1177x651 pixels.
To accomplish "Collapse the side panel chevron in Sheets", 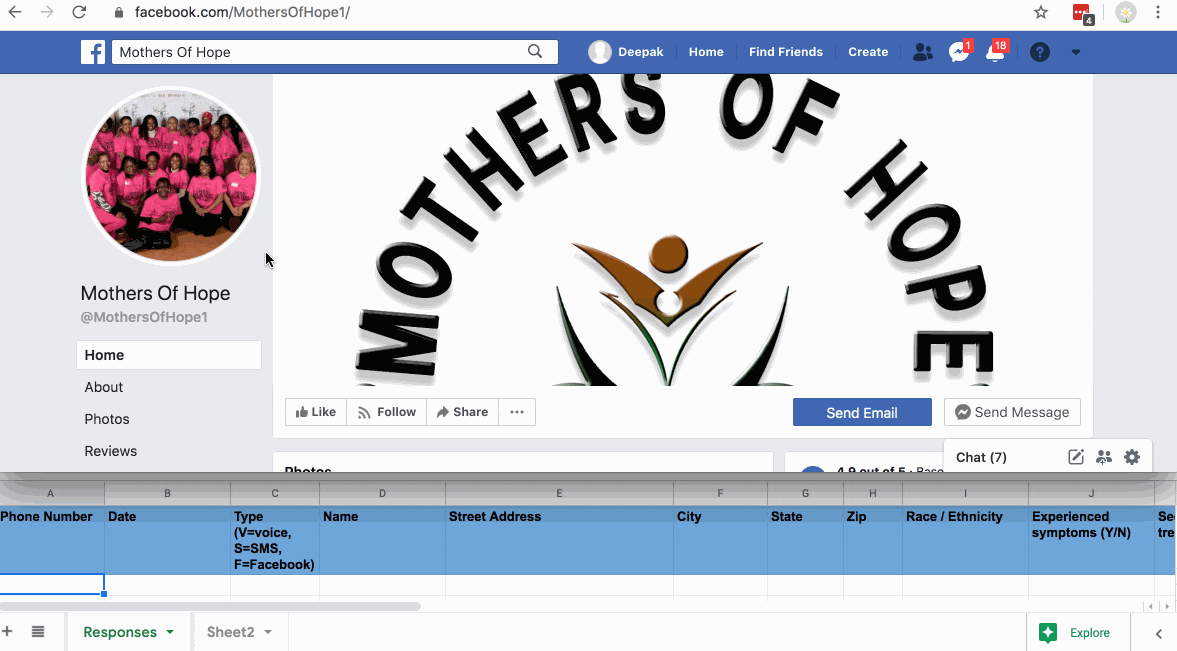I will [1159, 634].
